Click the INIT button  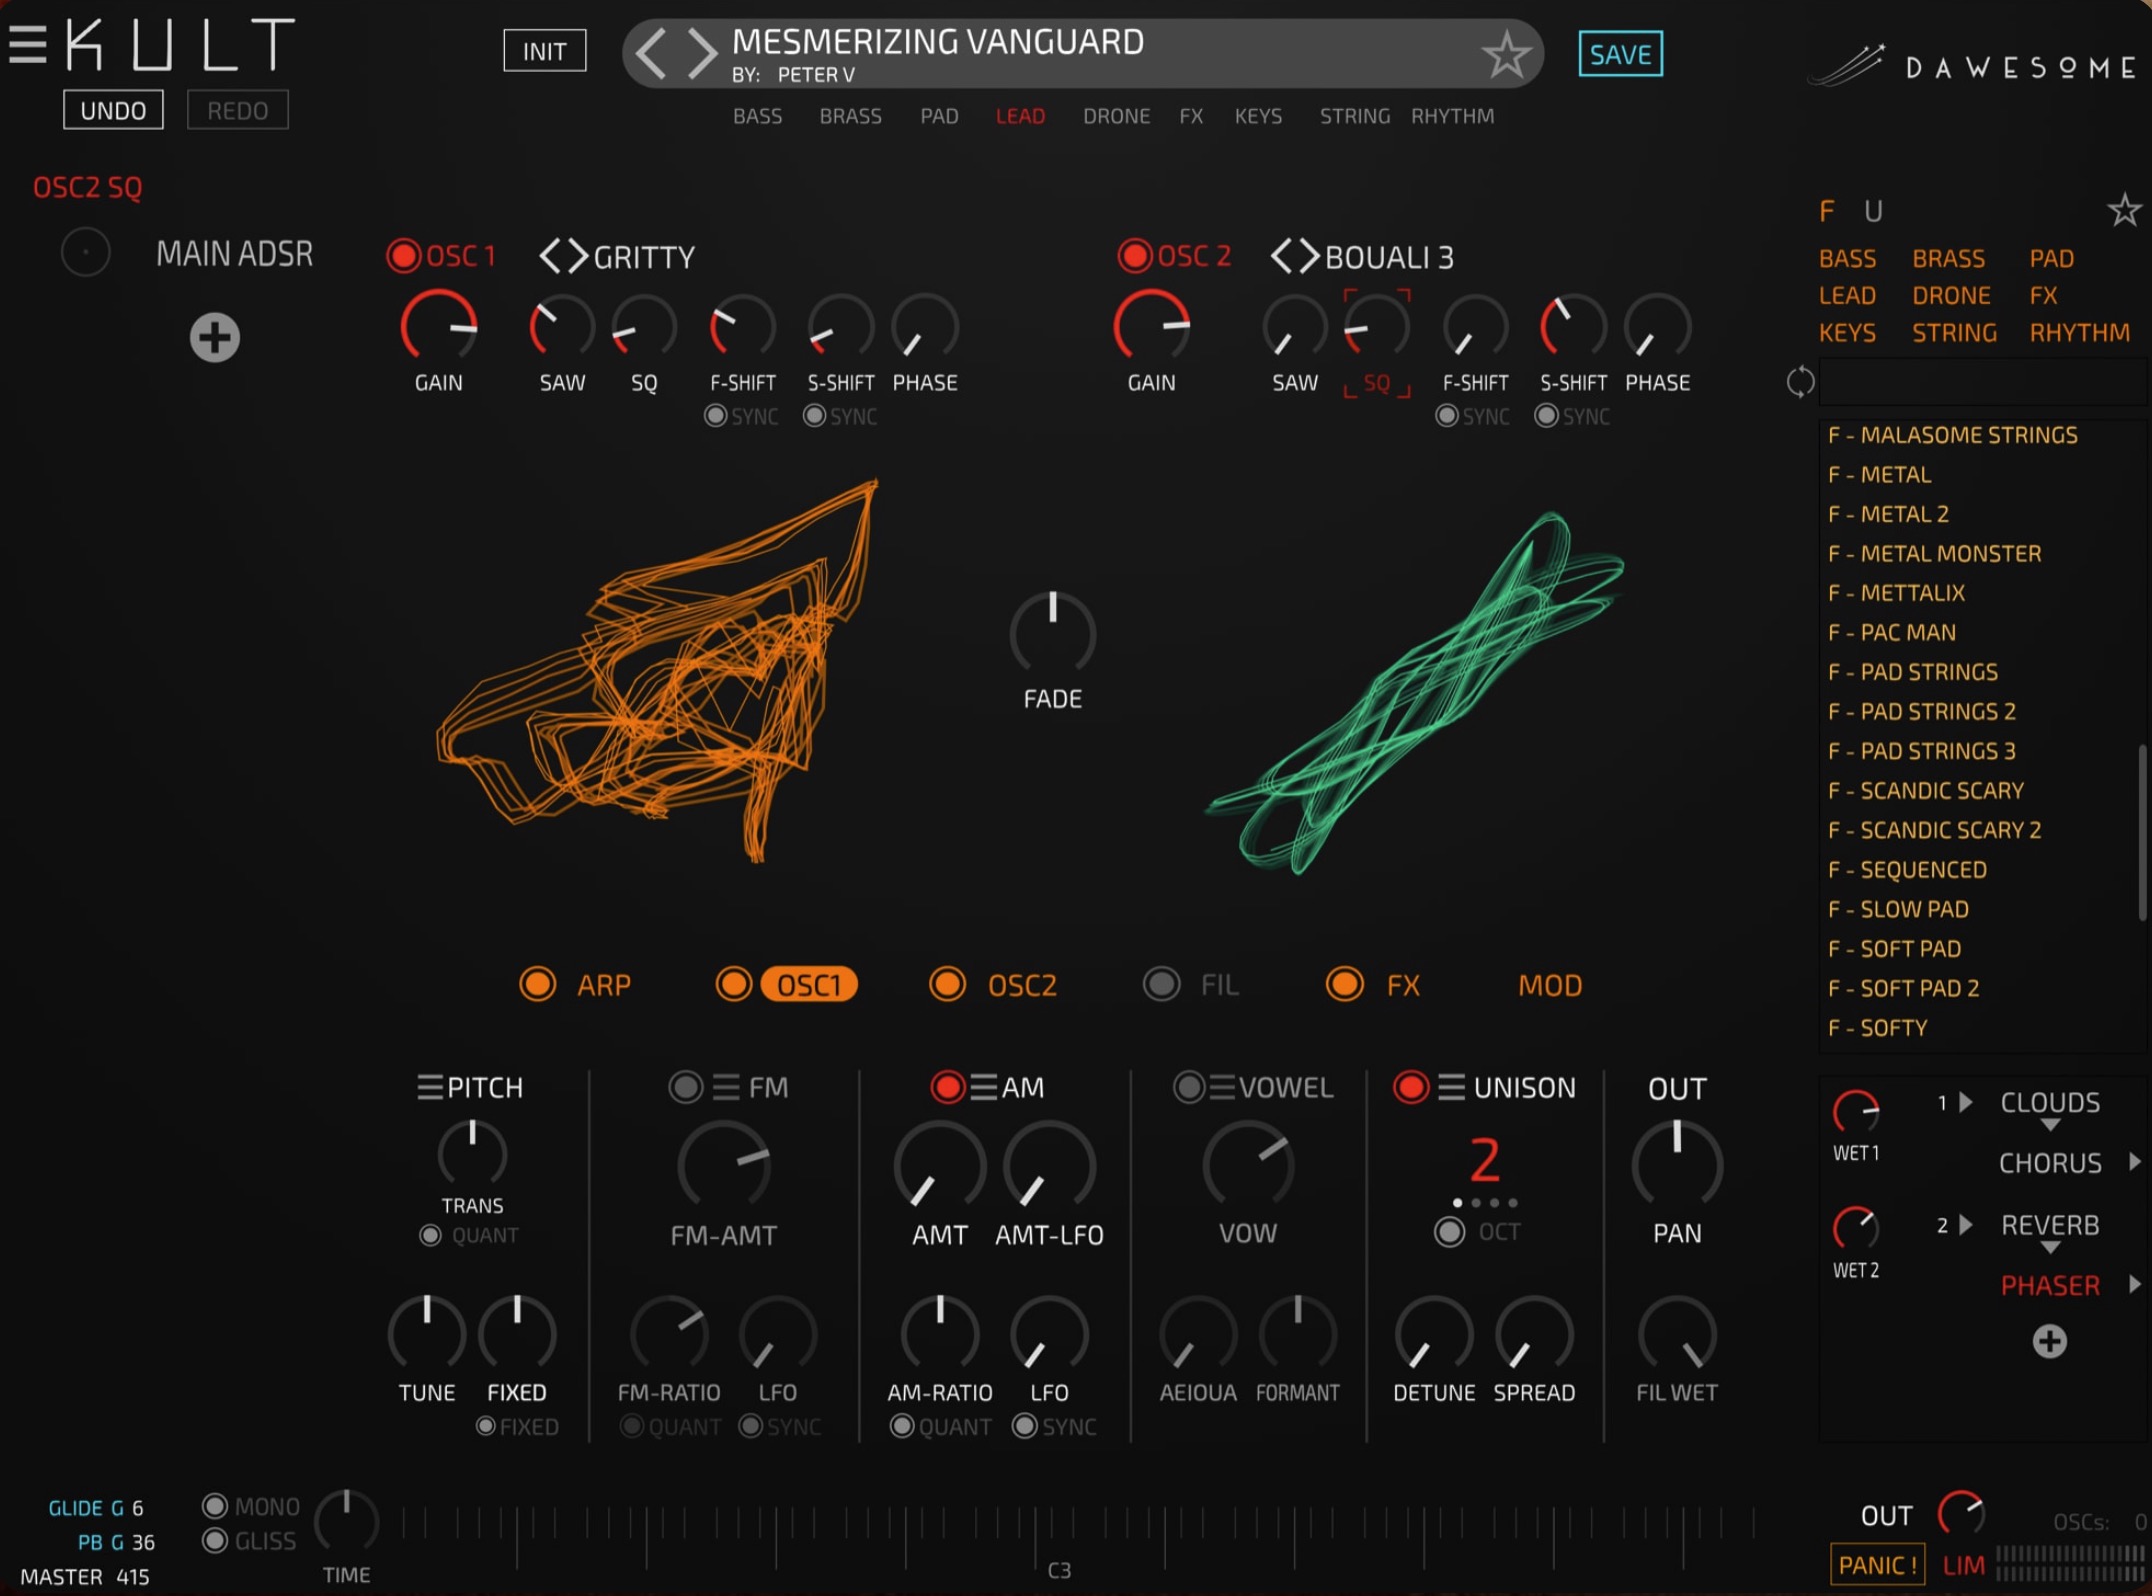[544, 50]
